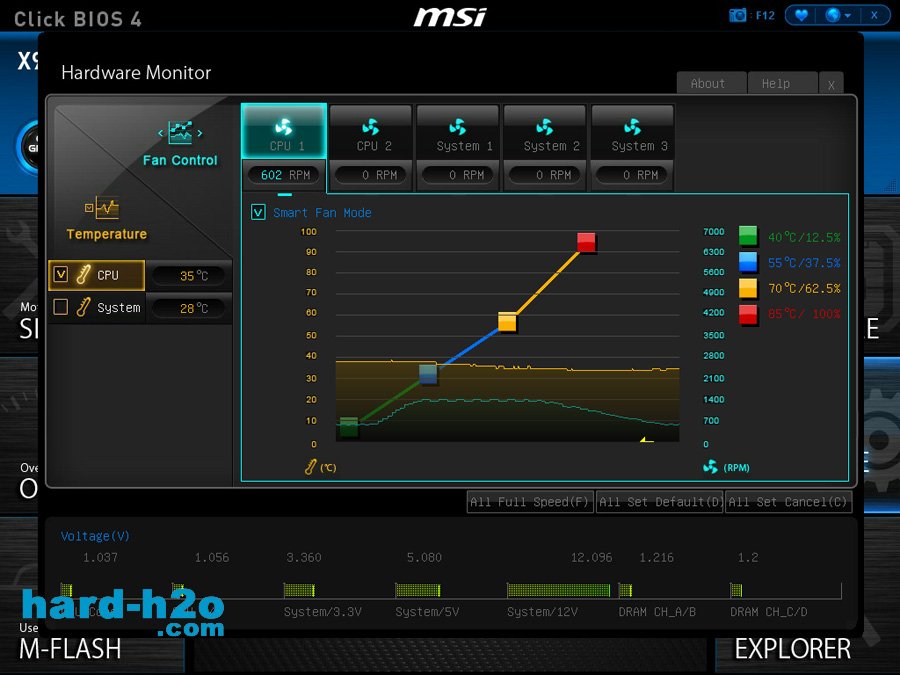The height and width of the screenshot is (675, 900).
Task: Click All Full Speed(F) button
Action: pos(530,502)
